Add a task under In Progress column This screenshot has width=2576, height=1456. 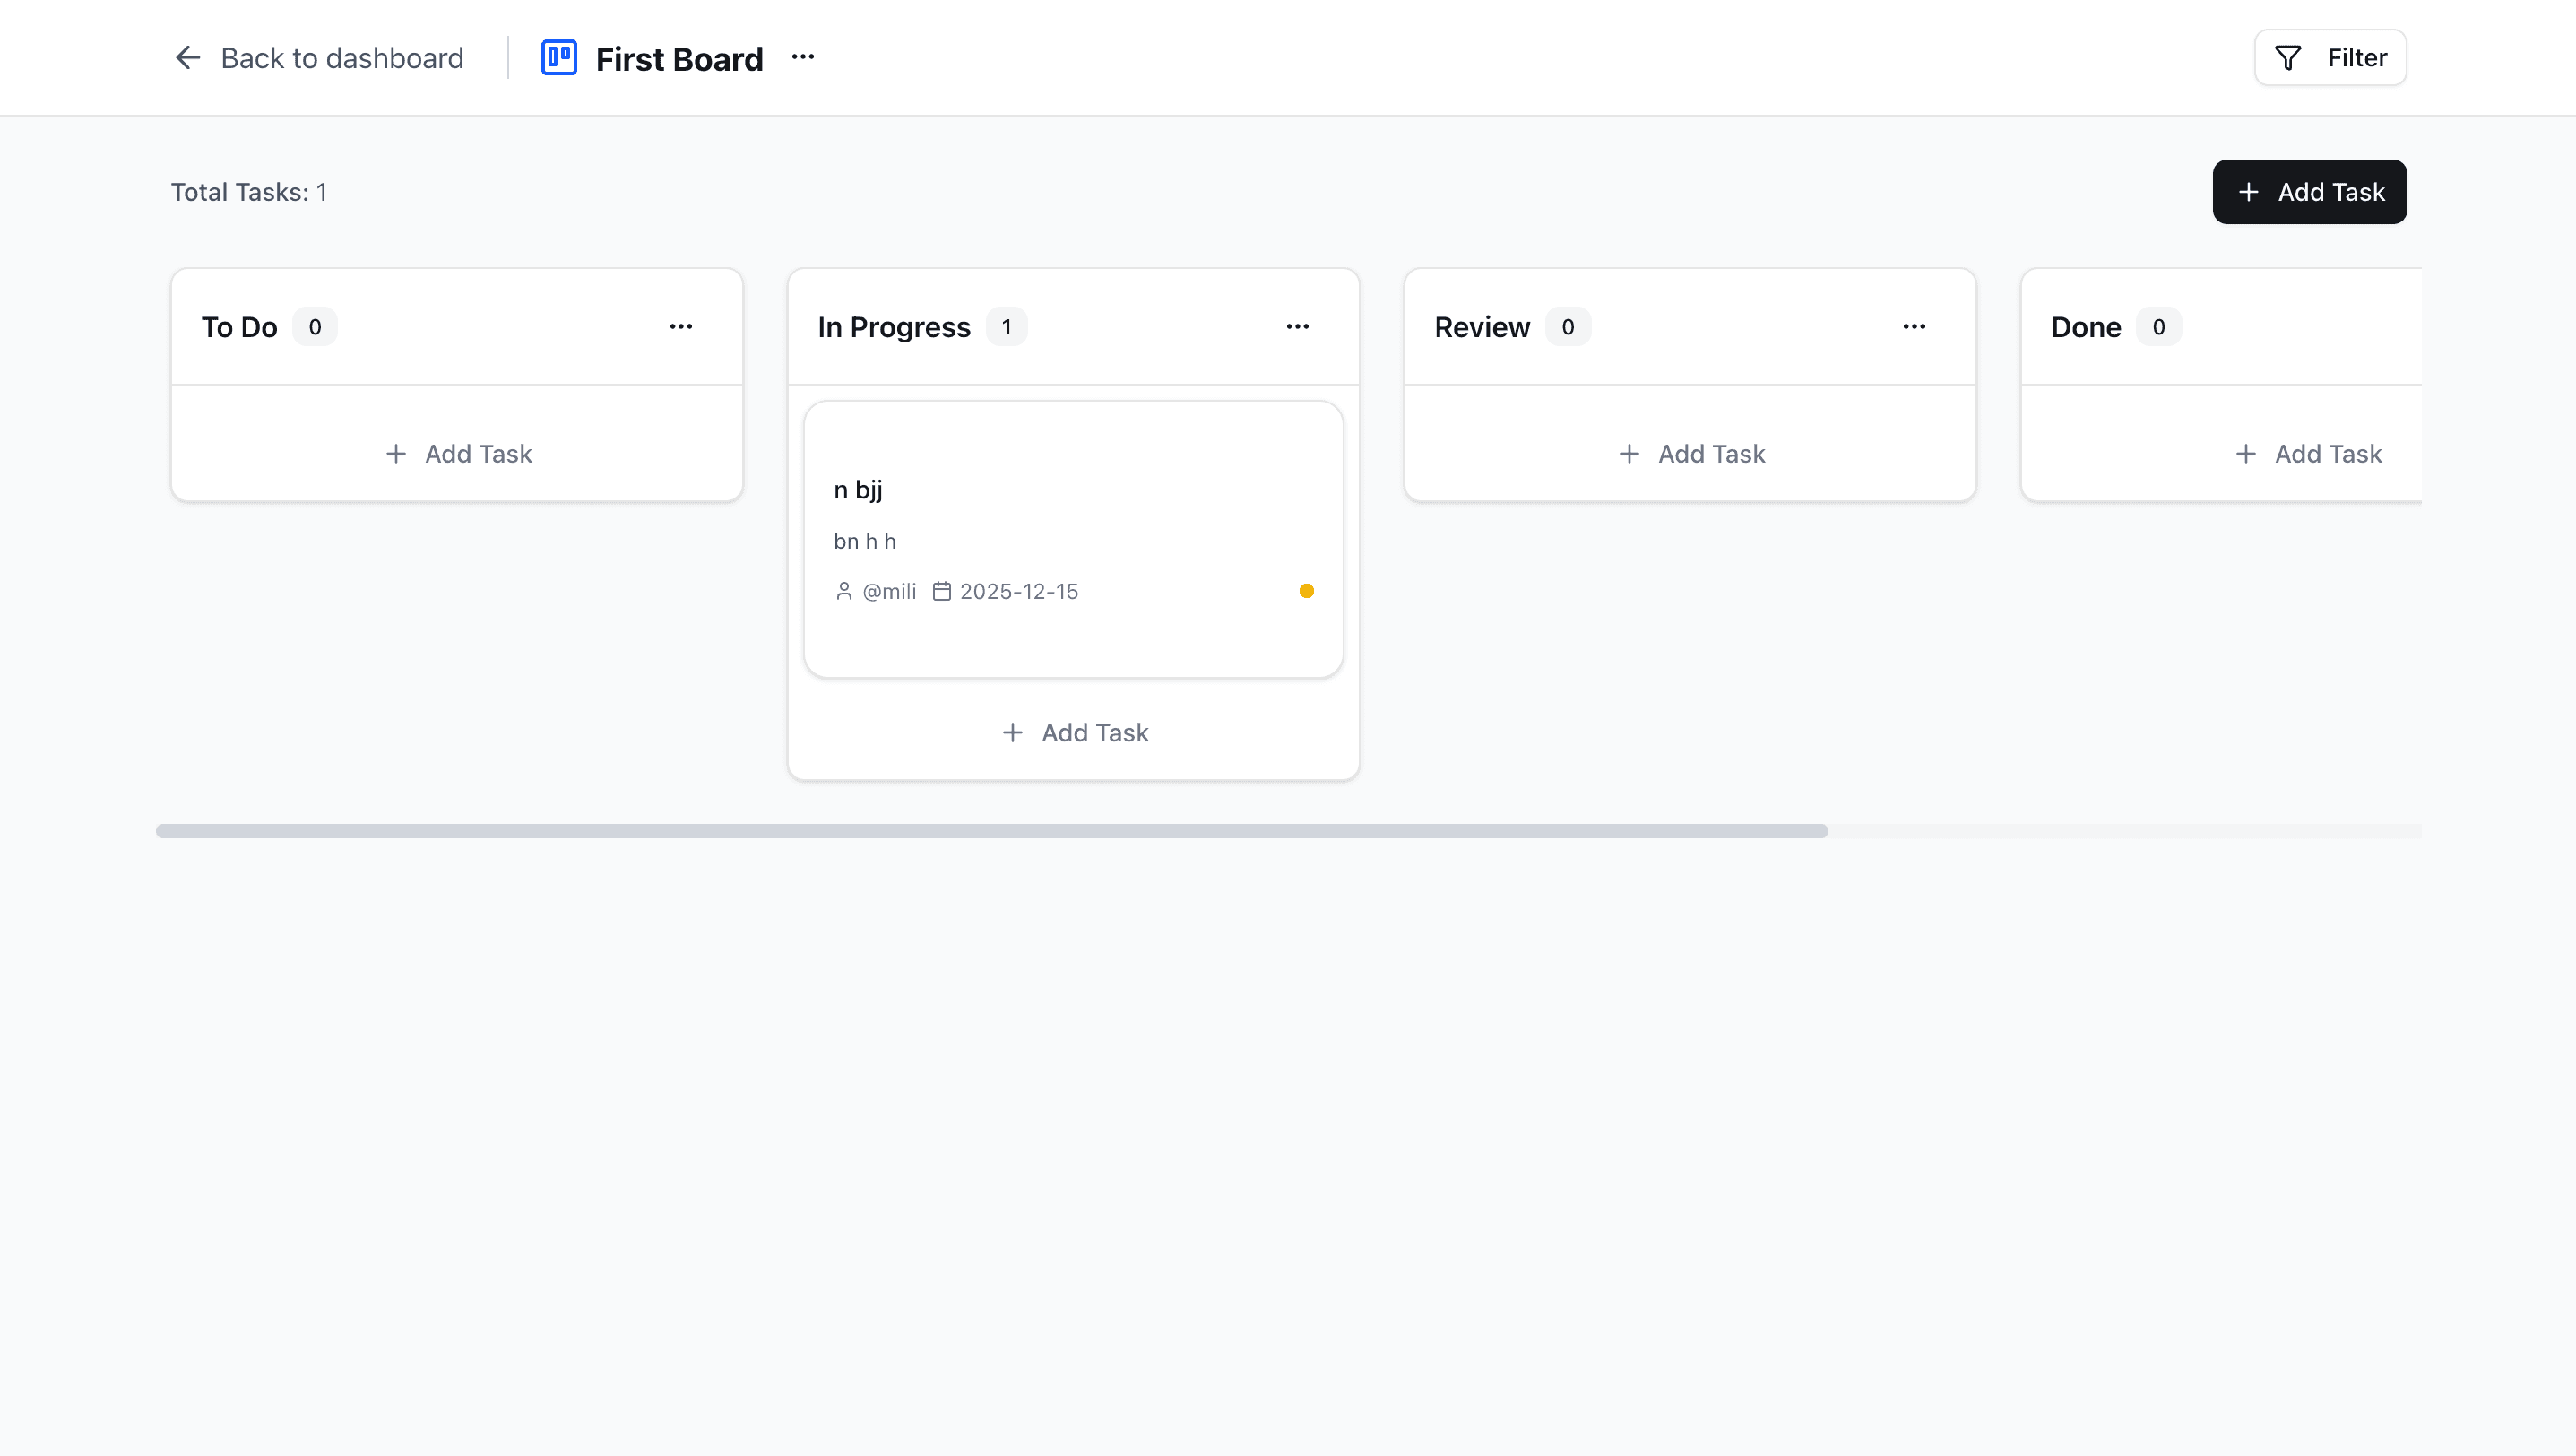1074,733
